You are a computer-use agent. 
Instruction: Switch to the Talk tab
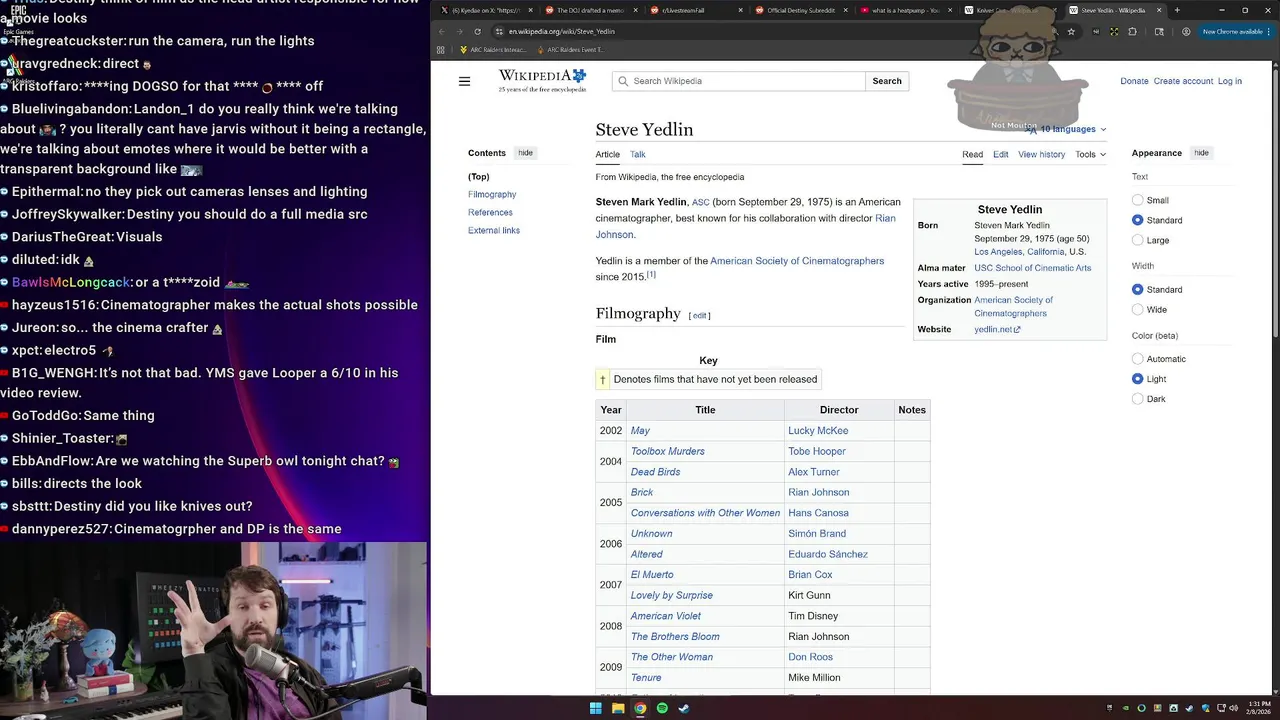point(637,154)
